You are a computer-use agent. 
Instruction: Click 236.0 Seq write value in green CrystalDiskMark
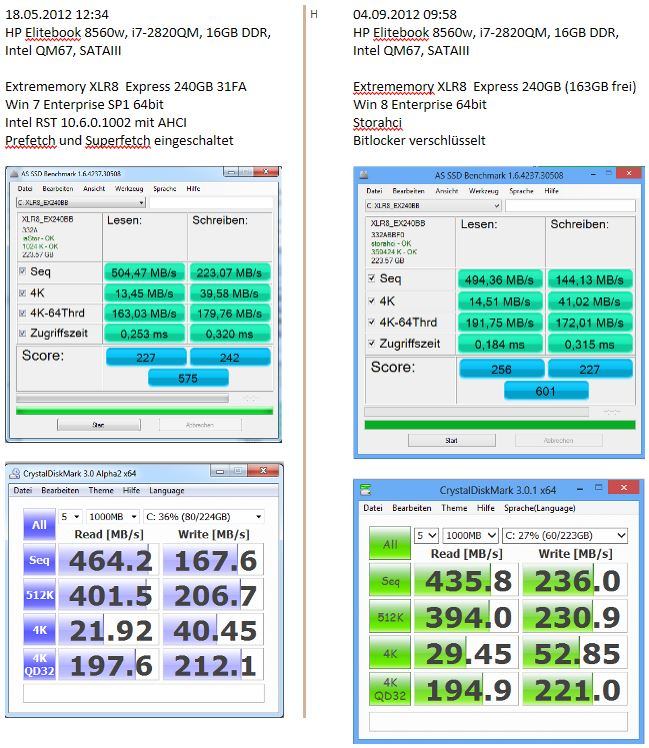click(575, 581)
